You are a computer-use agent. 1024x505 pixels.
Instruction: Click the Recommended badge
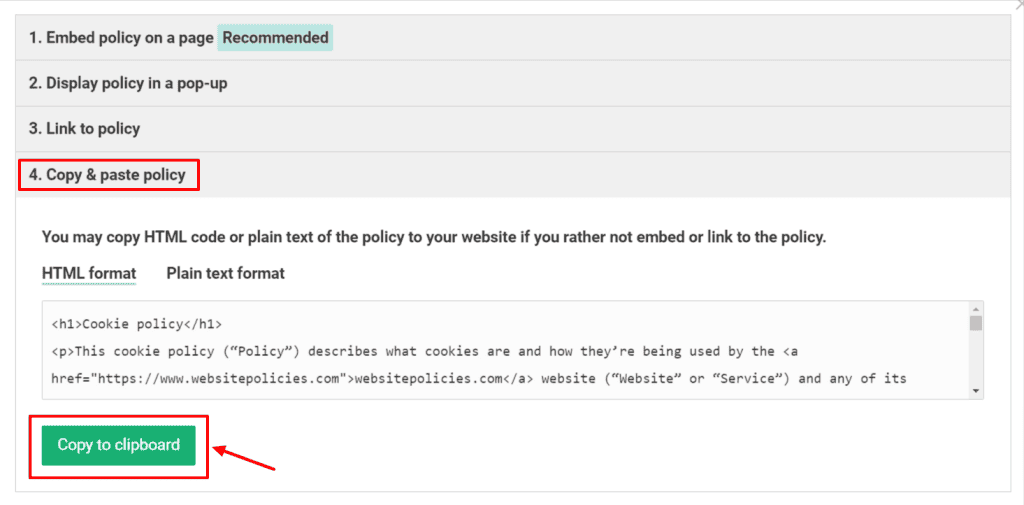275,37
